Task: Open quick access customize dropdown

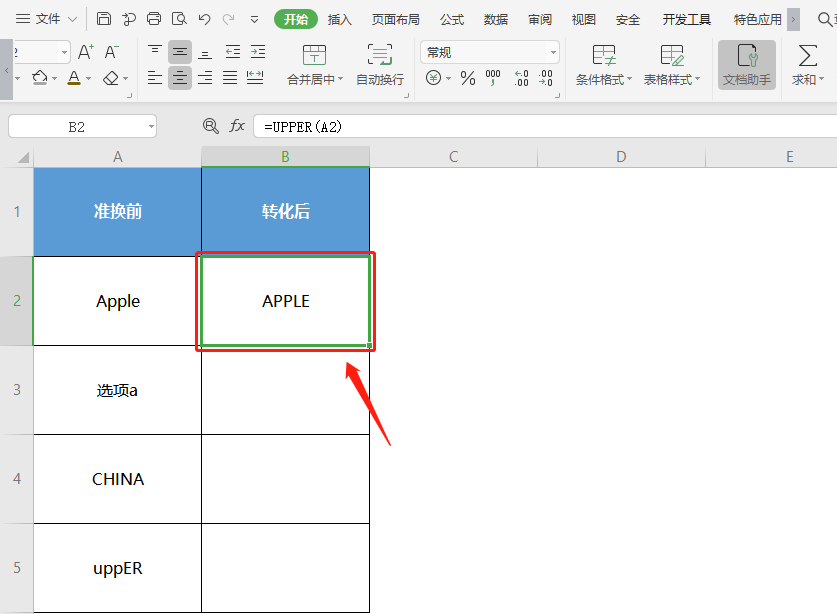Action: coord(255,20)
